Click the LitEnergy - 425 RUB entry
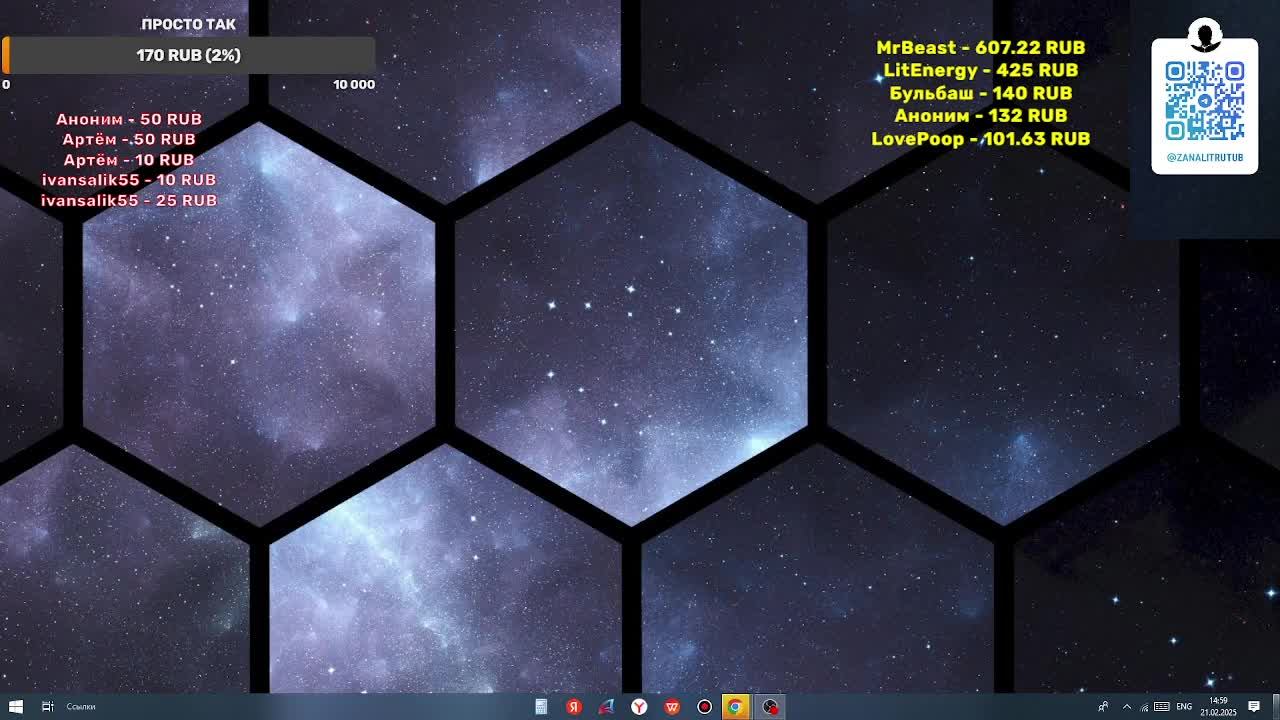The image size is (1280, 720). (981, 70)
